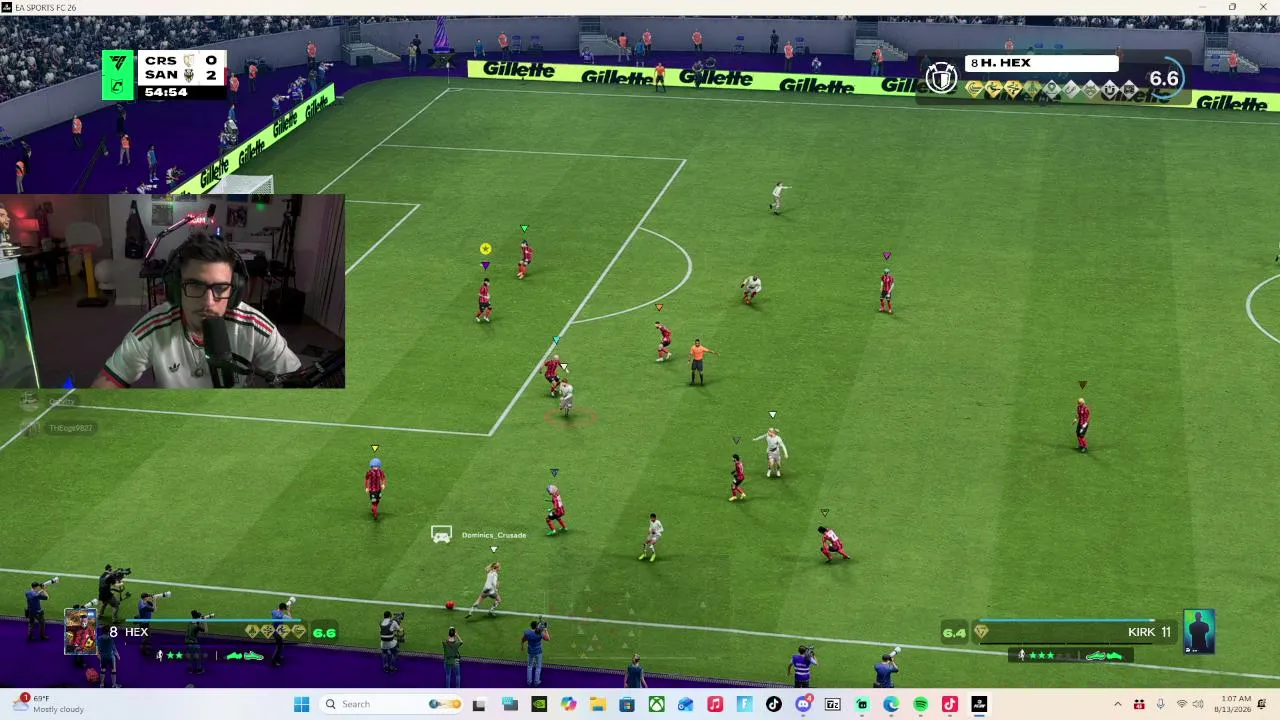Open the Xbox app from the taskbar
The width and height of the screenshot is (1280, 720).
pos(656,704)
